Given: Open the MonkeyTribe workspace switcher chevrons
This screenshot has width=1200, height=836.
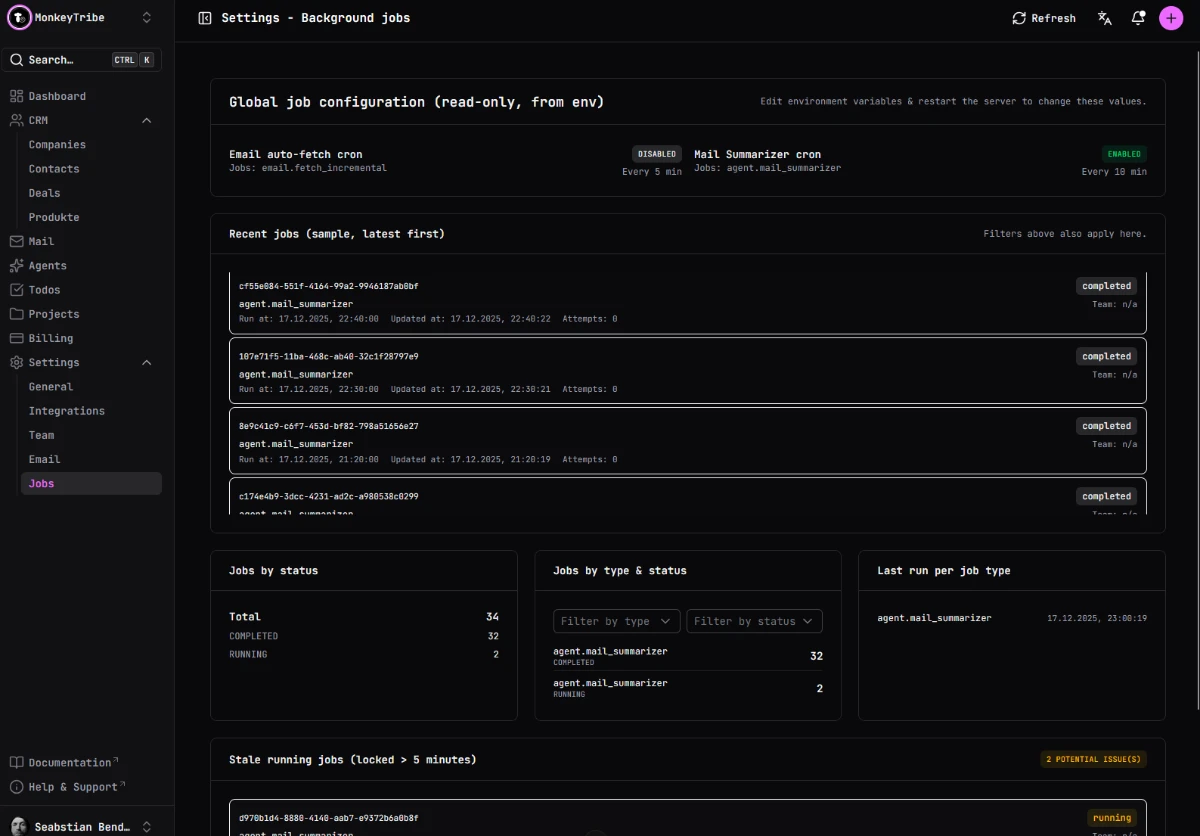Looking at the screenshot, I should click(147, 18).
